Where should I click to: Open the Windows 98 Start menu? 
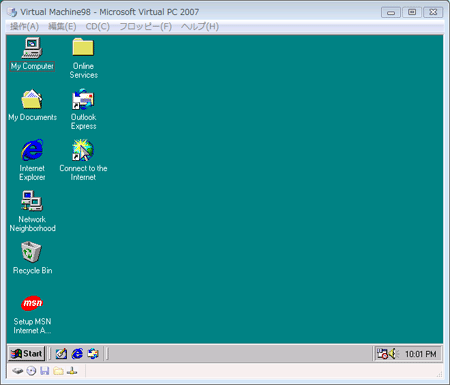coord(26,353)
